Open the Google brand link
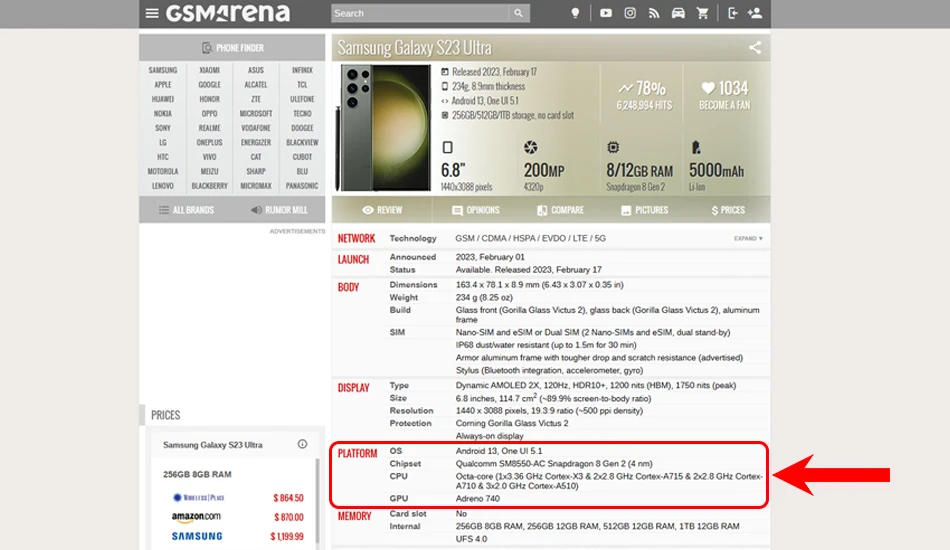Image resolution: width=950 pixels, height=550 pixels. click(x=209, y=85)
